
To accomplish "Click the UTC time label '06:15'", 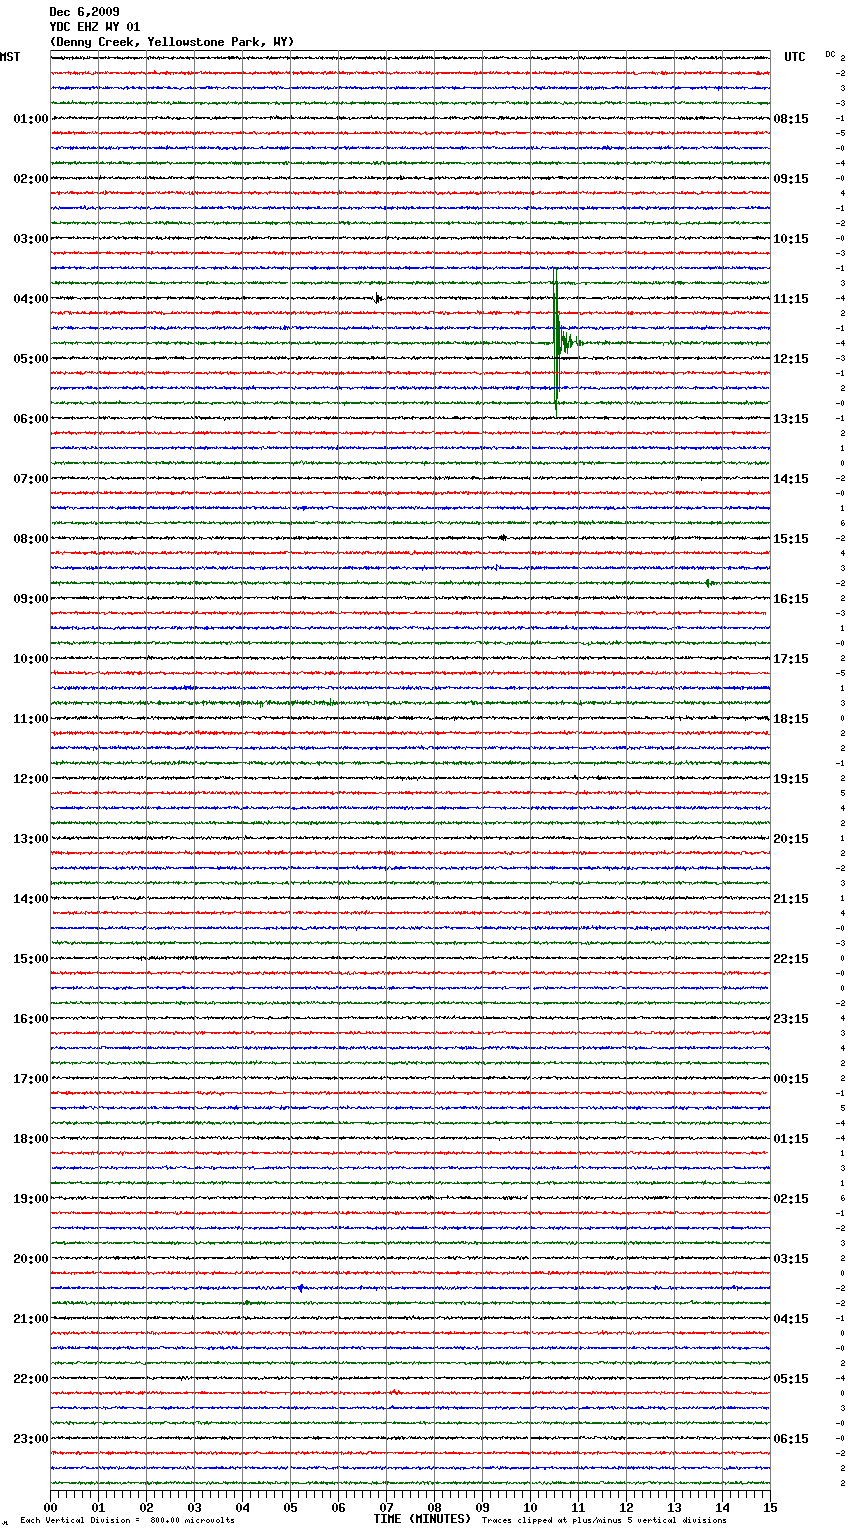I will (791, 1439).
